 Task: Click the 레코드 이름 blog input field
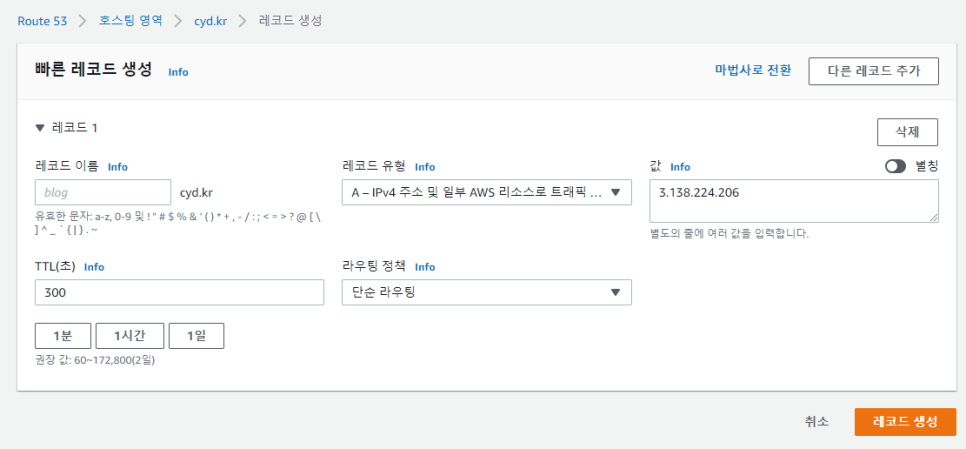pyautogui.click(x=103, y=192)
